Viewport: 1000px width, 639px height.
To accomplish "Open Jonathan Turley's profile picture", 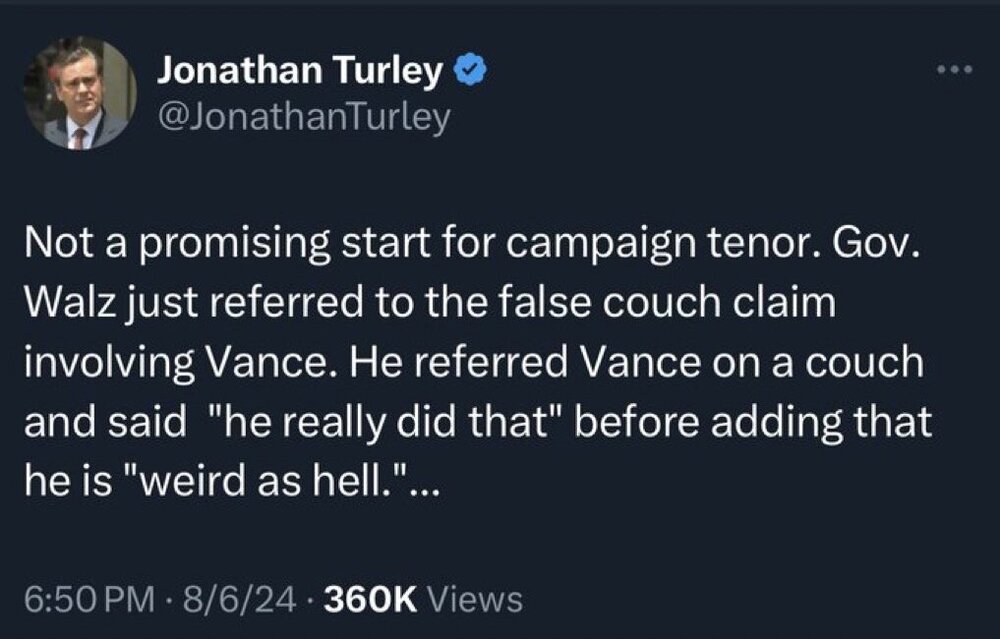I will point(80,93).
